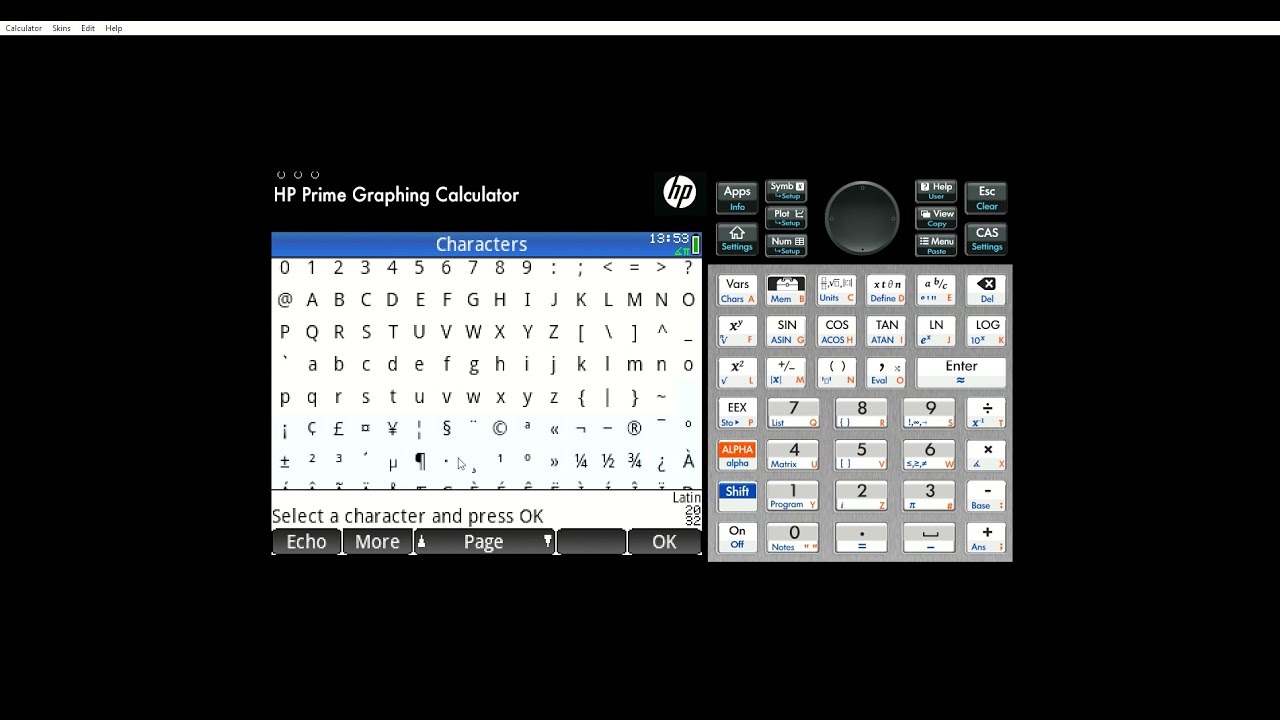The height and width of the screenshot is (720, 1280).
Task: Click the COS key
Action: pos(836,331)
